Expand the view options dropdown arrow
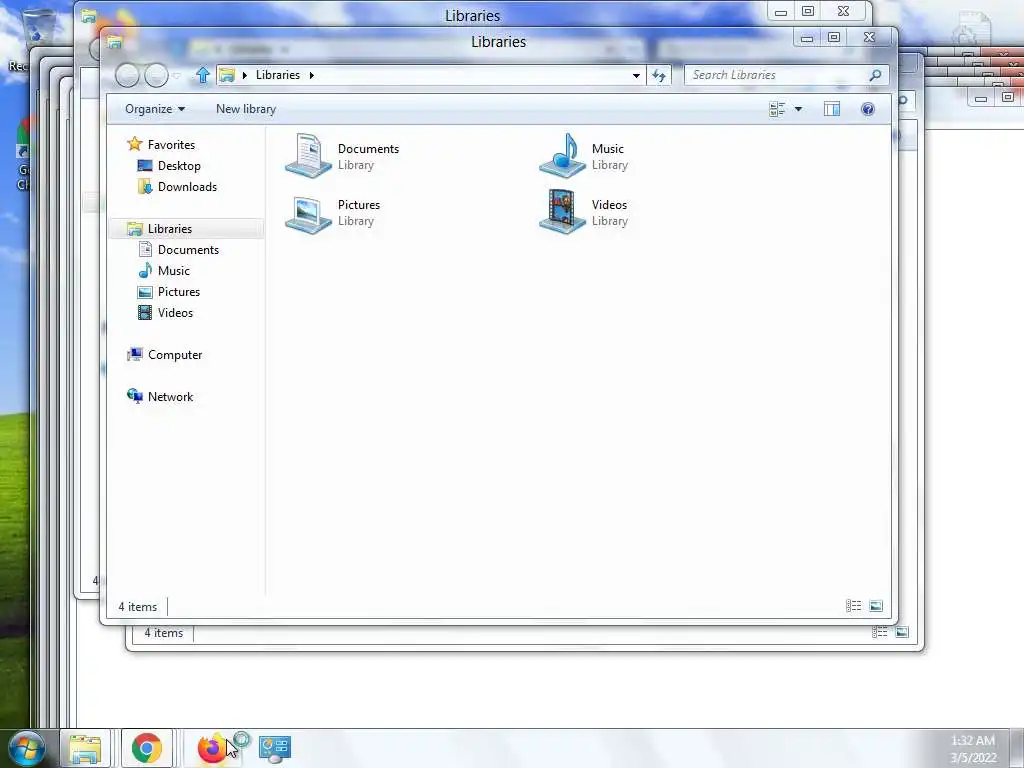This screenshot has height=768, width=1024. tap(798, 109)
